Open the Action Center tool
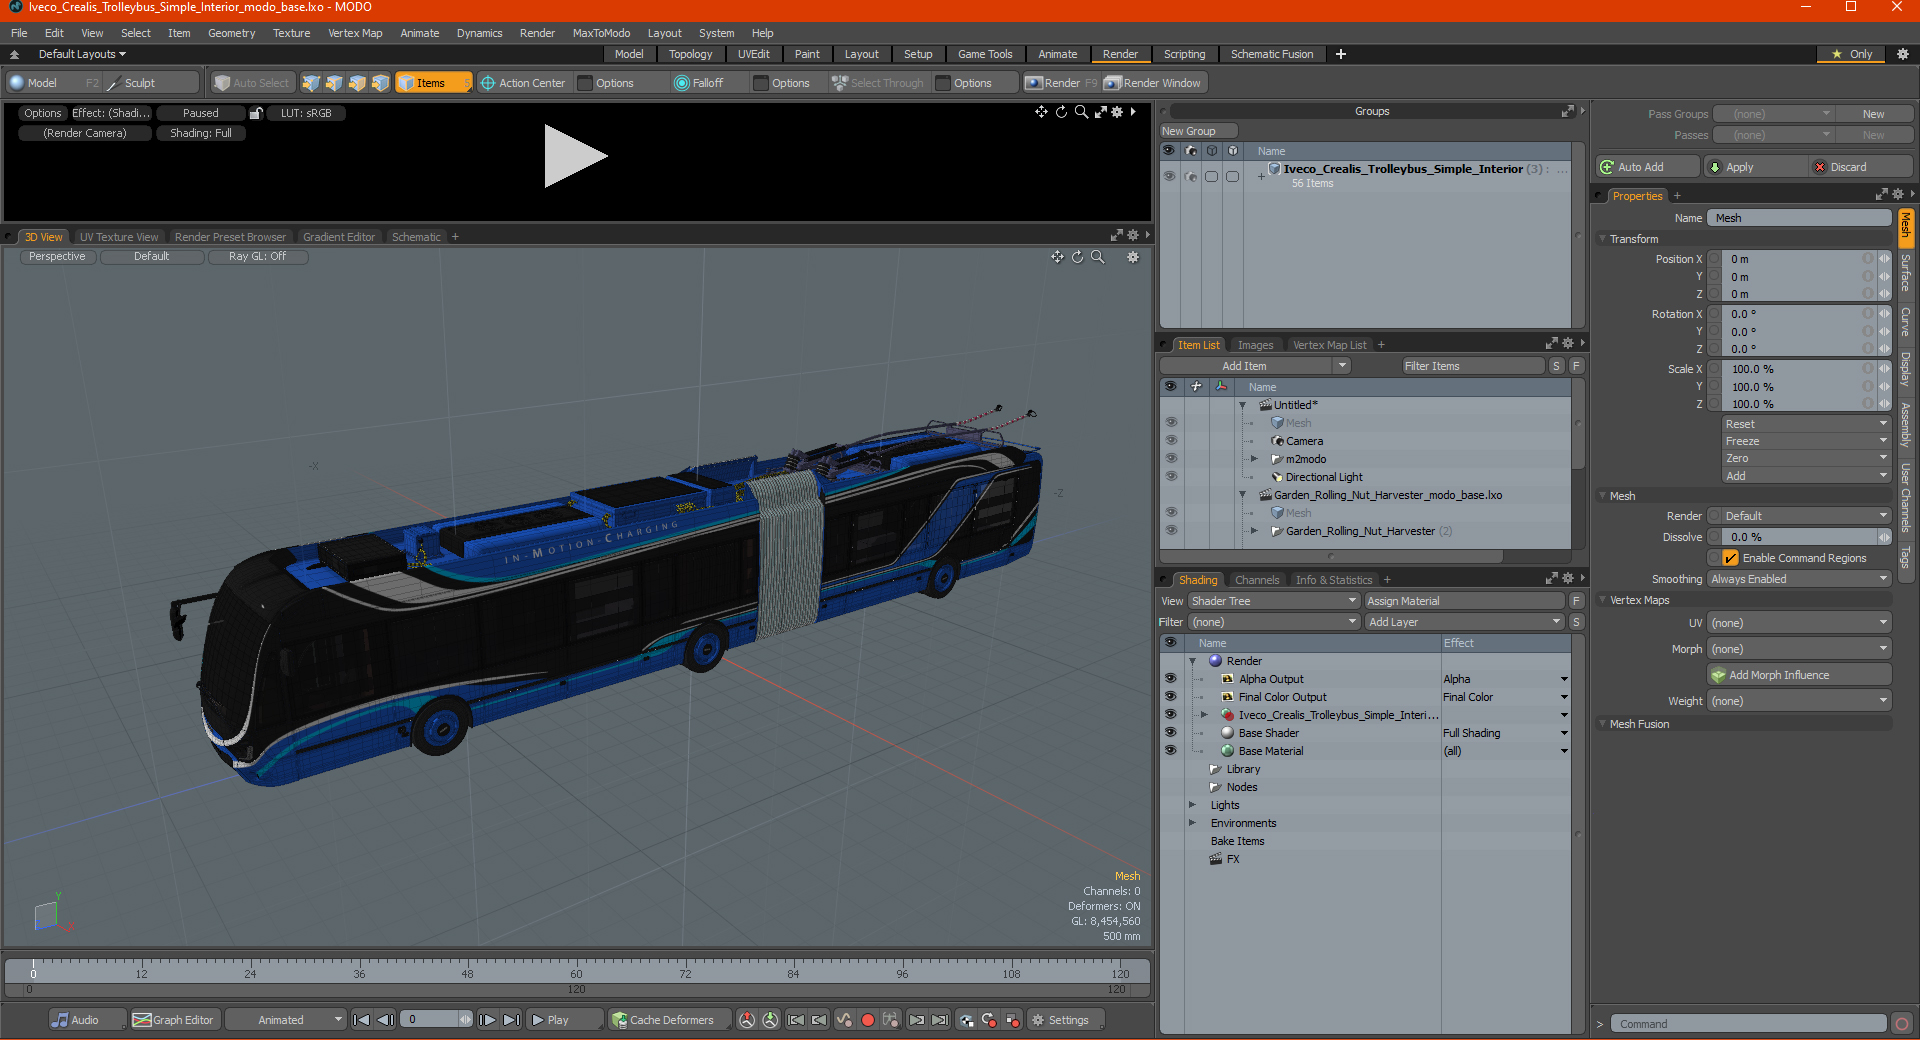 click(523, 83)
